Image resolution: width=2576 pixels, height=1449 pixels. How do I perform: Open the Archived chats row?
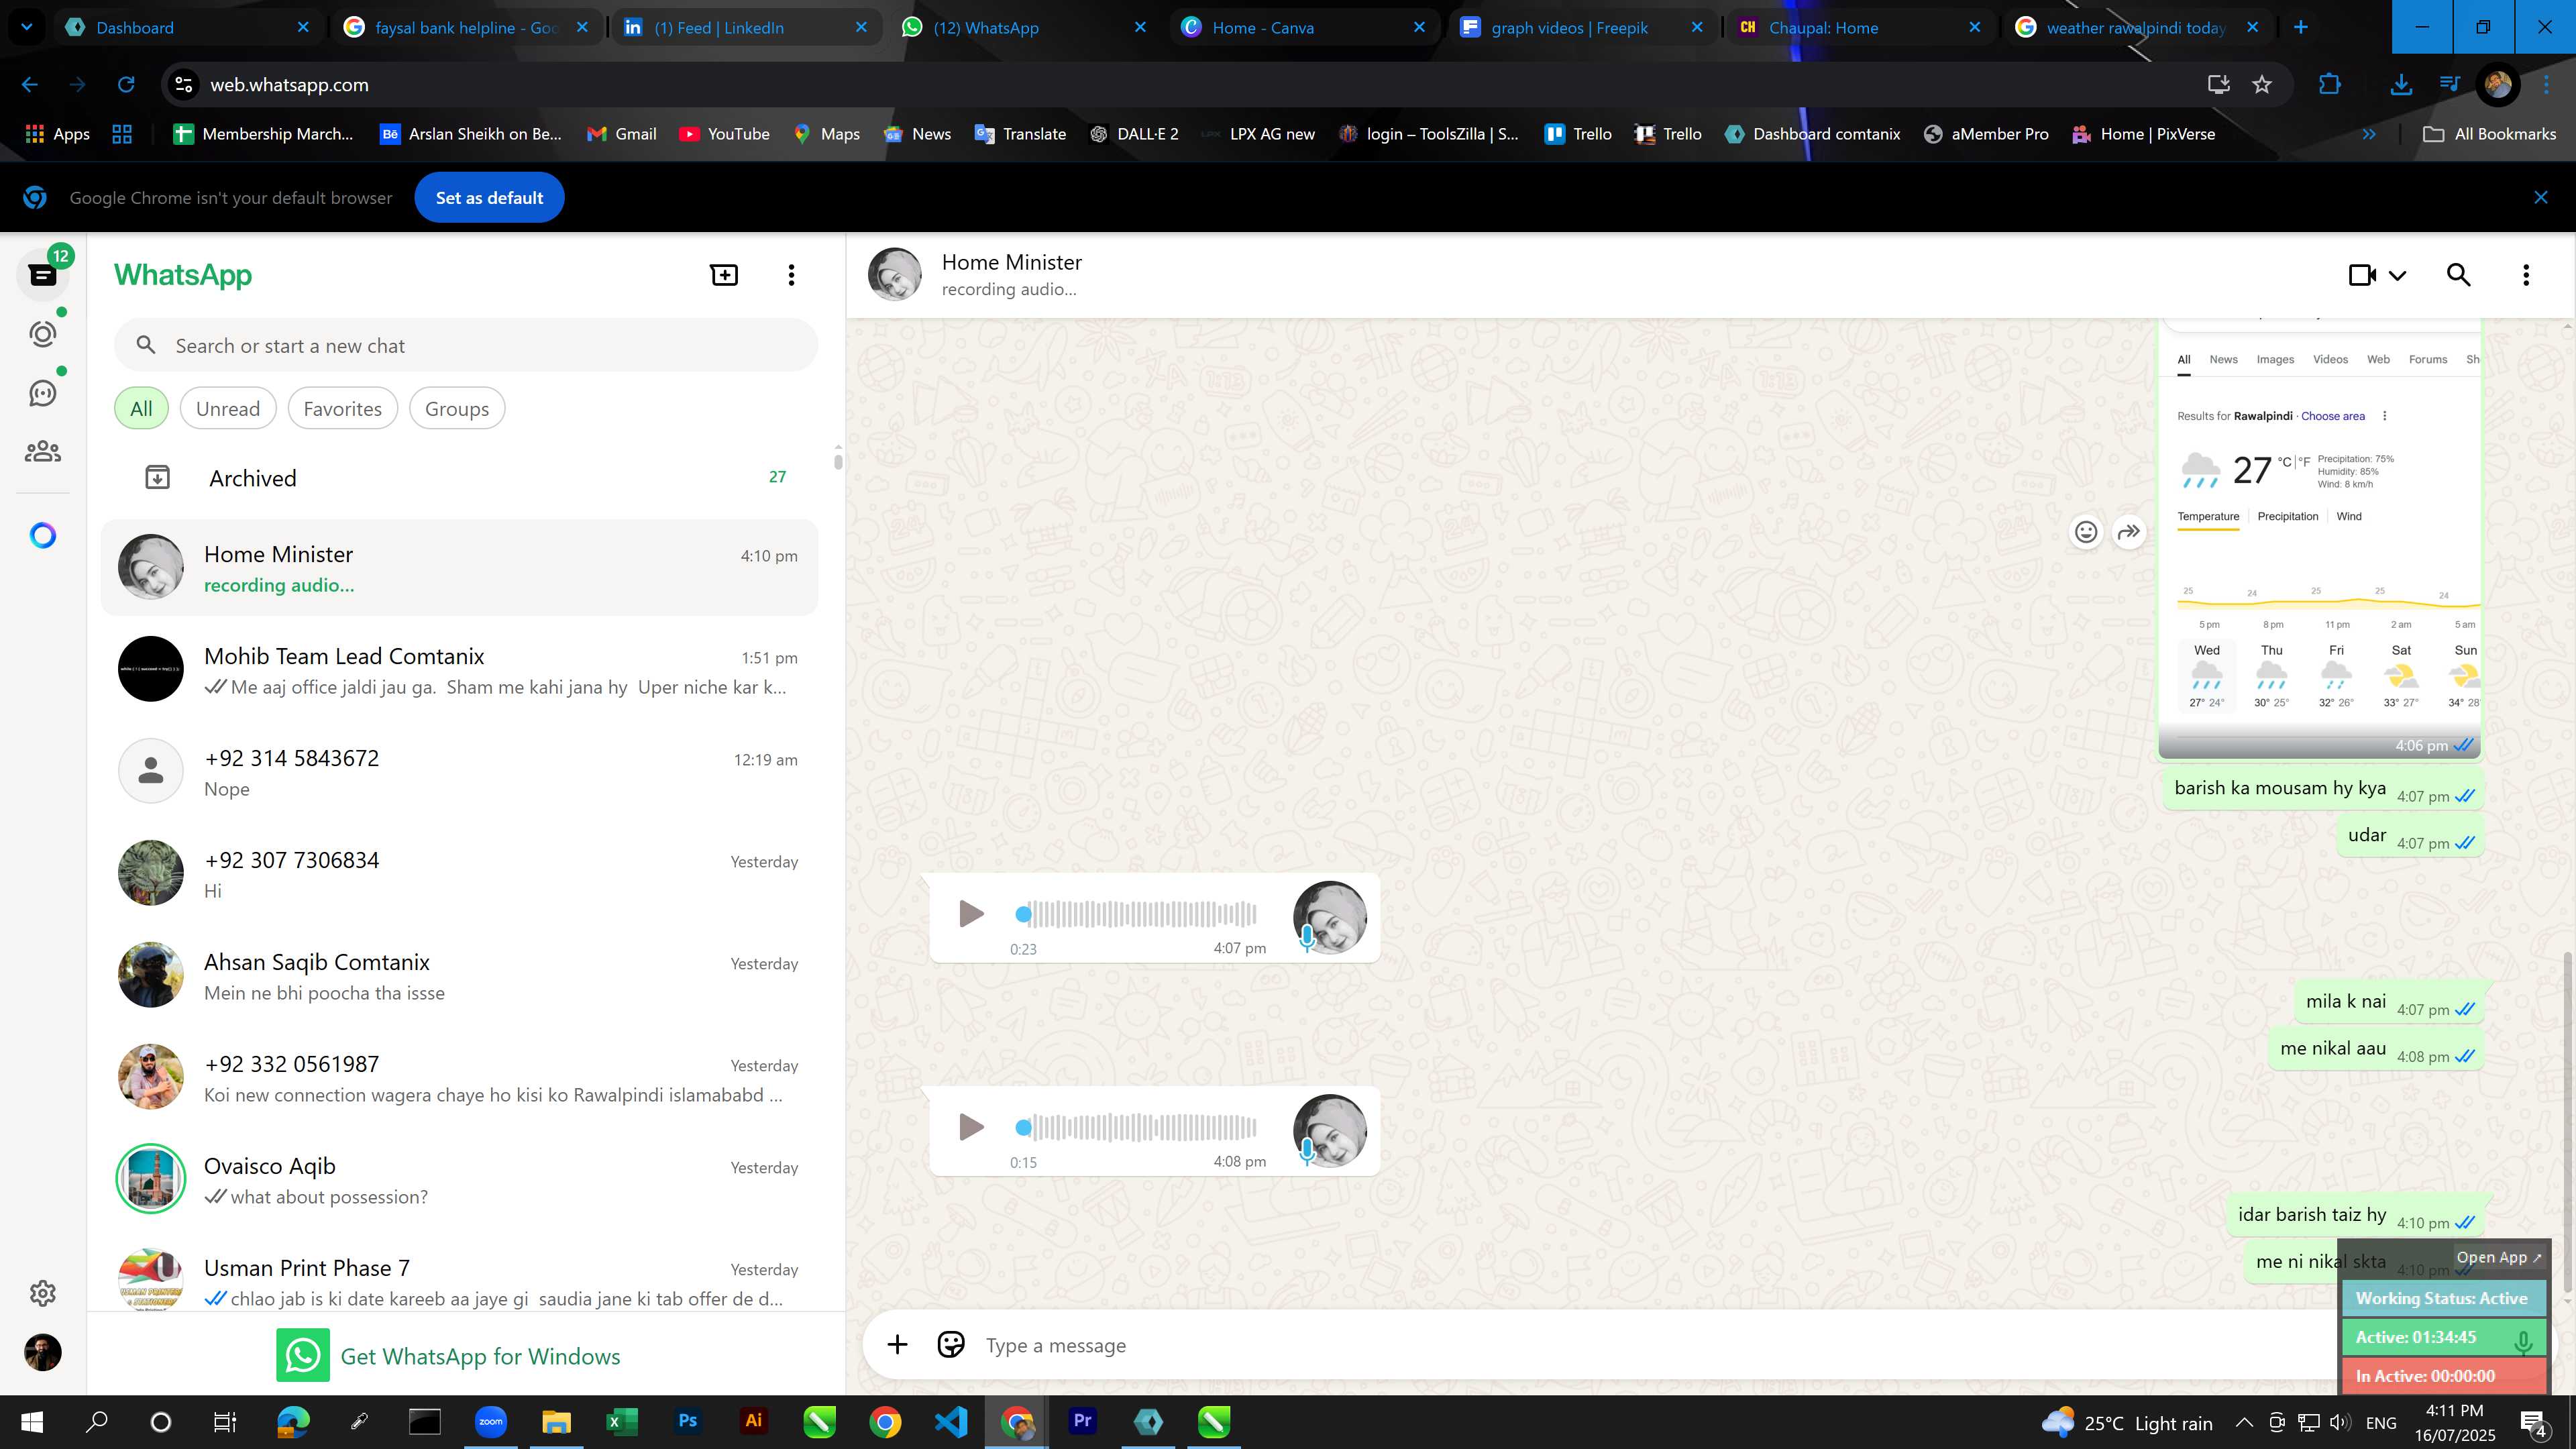click(x=460, y=478)
